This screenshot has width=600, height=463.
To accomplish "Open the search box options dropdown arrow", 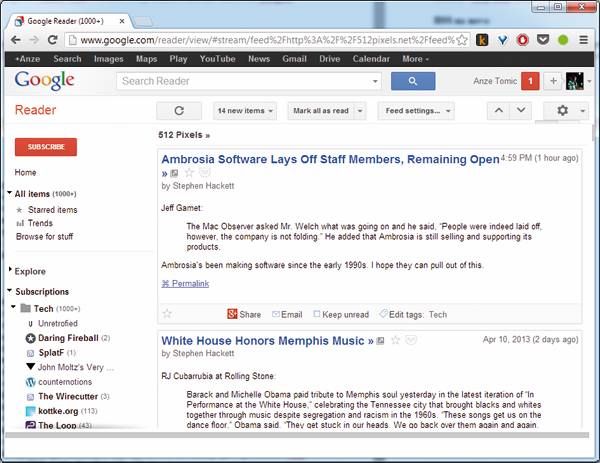I will pos(375,81).
